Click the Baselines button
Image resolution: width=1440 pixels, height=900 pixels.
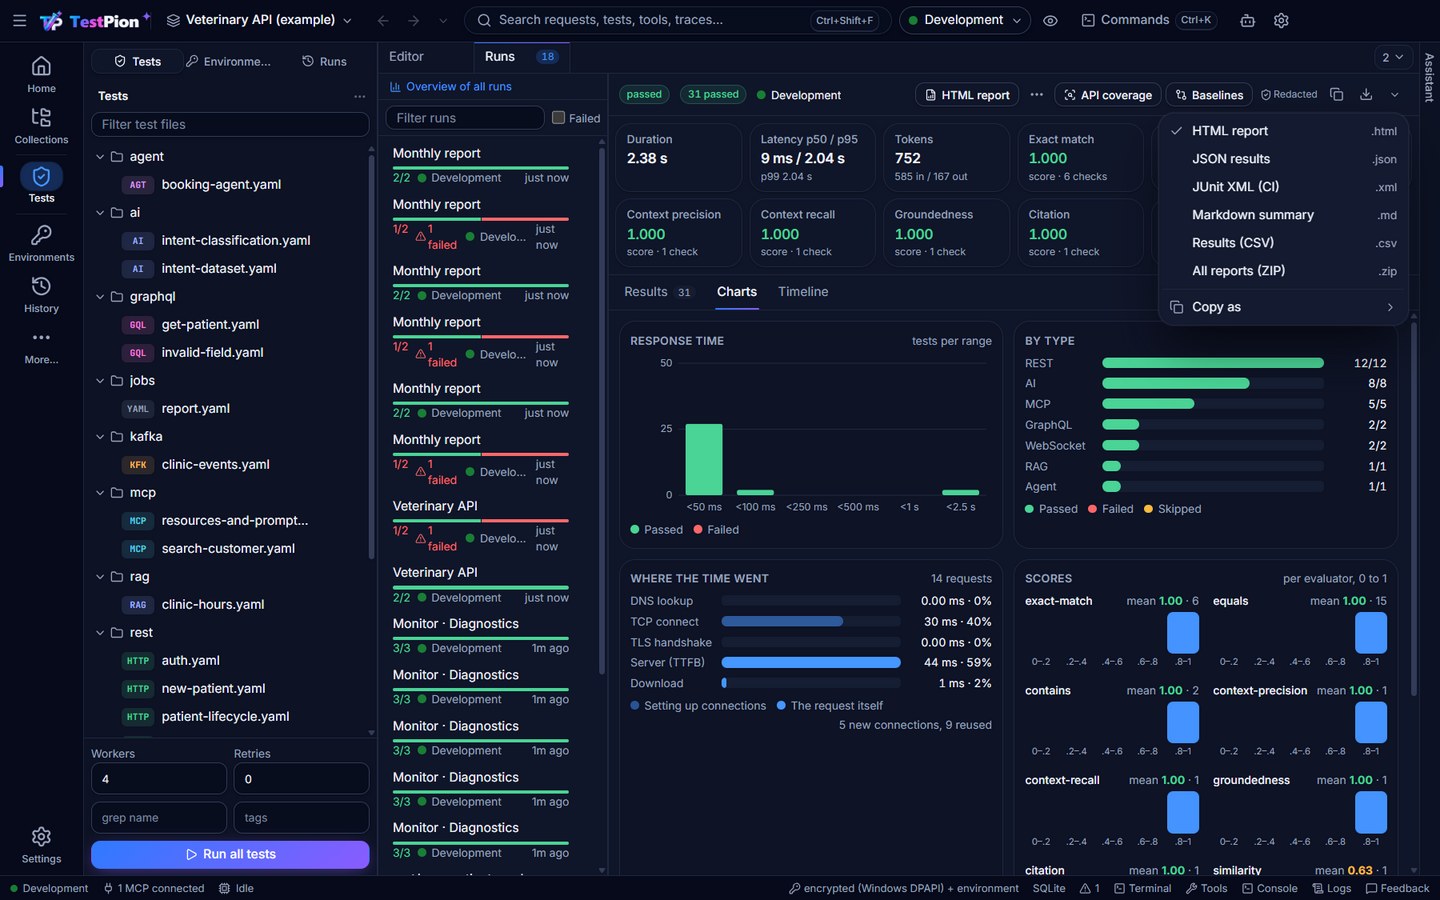(1209, 95)
